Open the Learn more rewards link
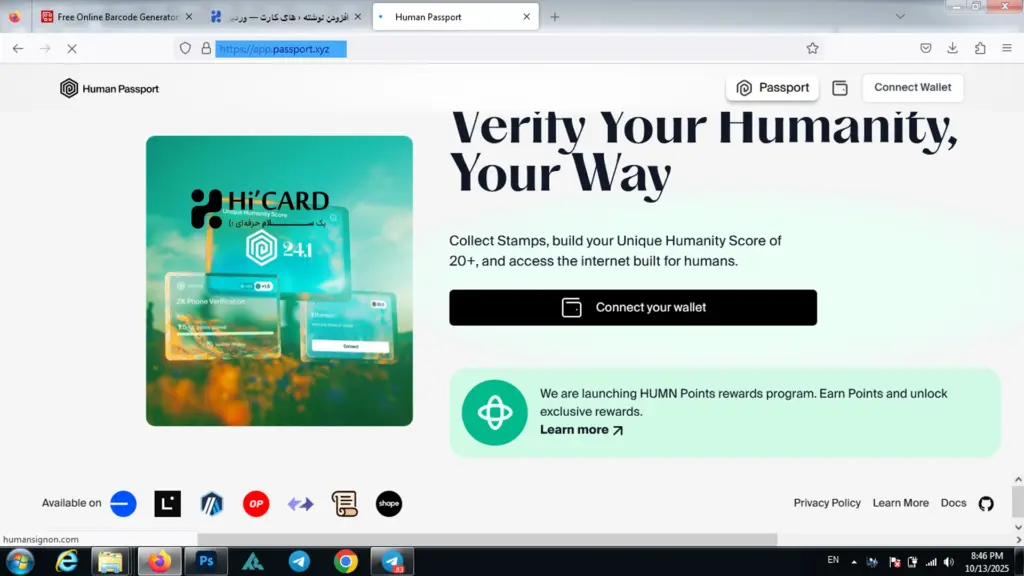Viewport: 1024px width, 576px height. point(581,430)
